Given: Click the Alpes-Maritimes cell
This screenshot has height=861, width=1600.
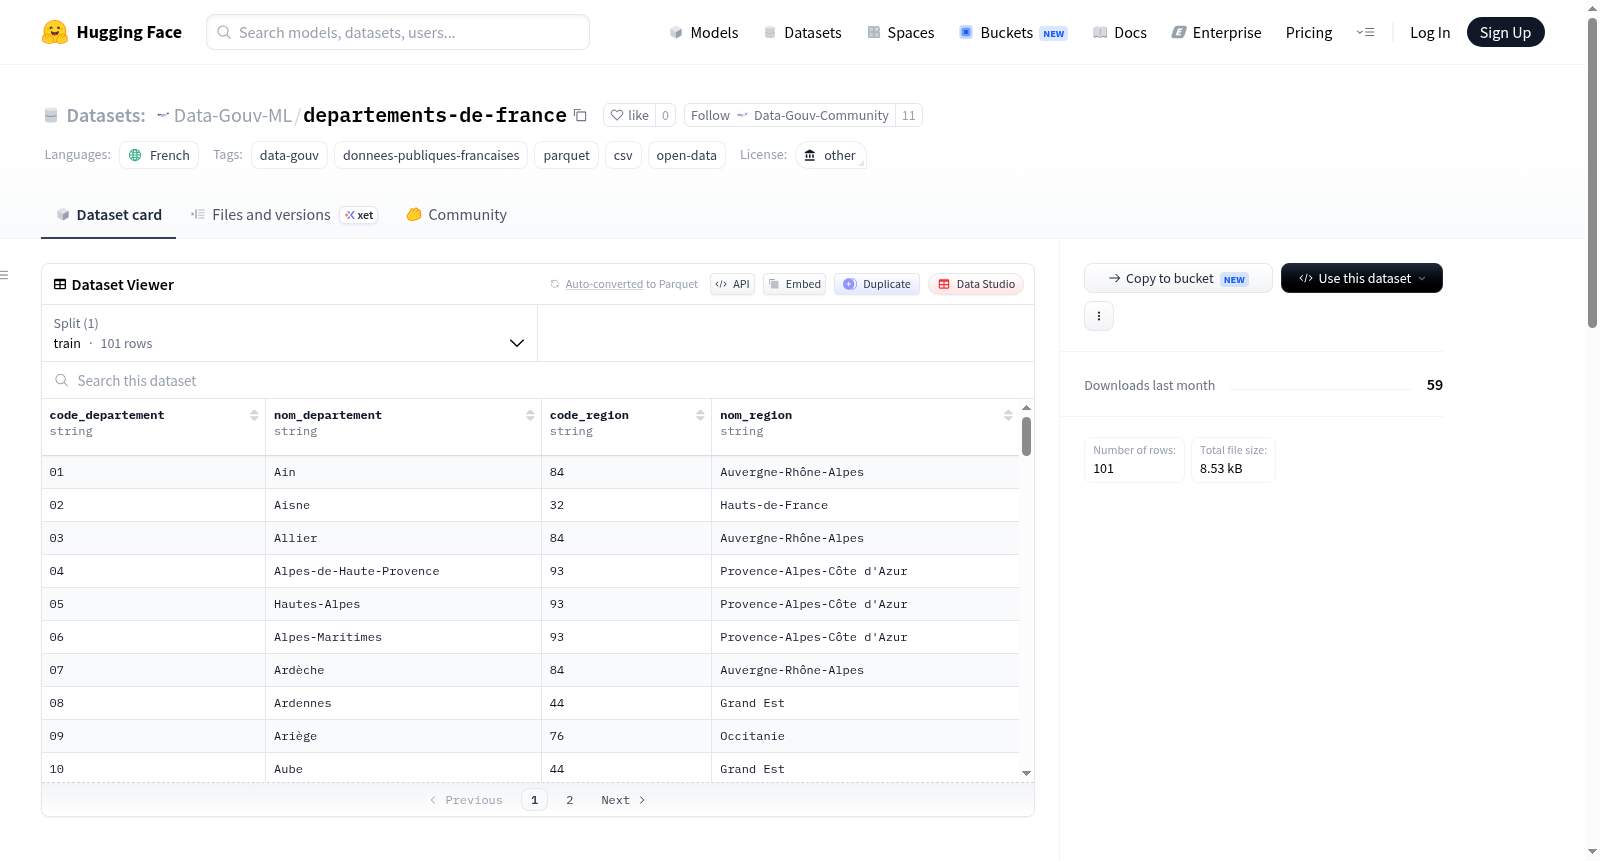Looking at the screenshot, I should (403, 637).
